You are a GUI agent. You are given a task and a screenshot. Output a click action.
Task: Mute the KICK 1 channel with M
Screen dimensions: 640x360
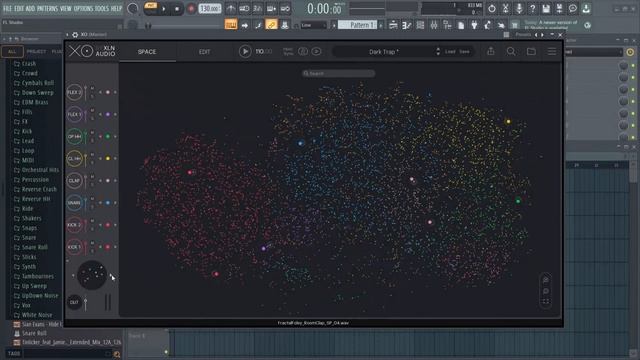click(92, 243)
